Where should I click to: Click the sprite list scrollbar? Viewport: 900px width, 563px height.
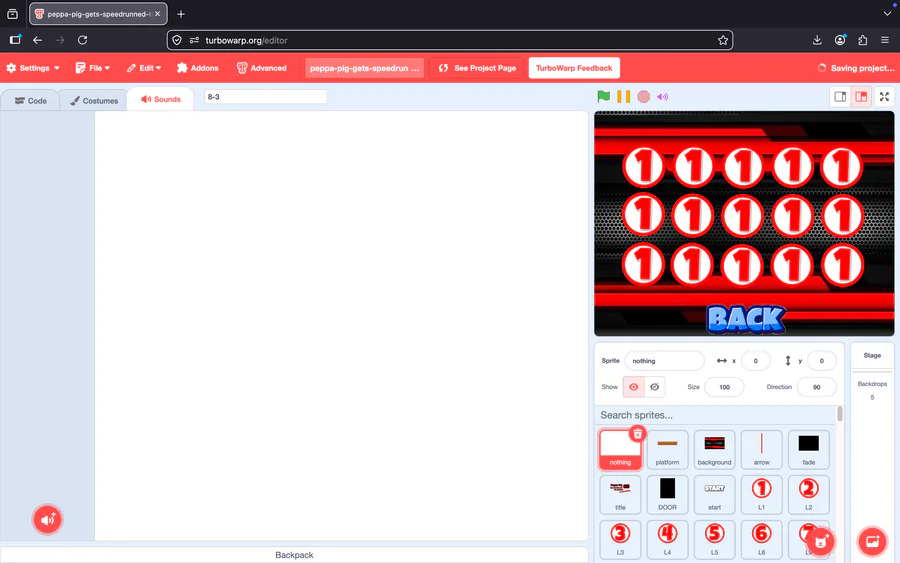point(840,414)
